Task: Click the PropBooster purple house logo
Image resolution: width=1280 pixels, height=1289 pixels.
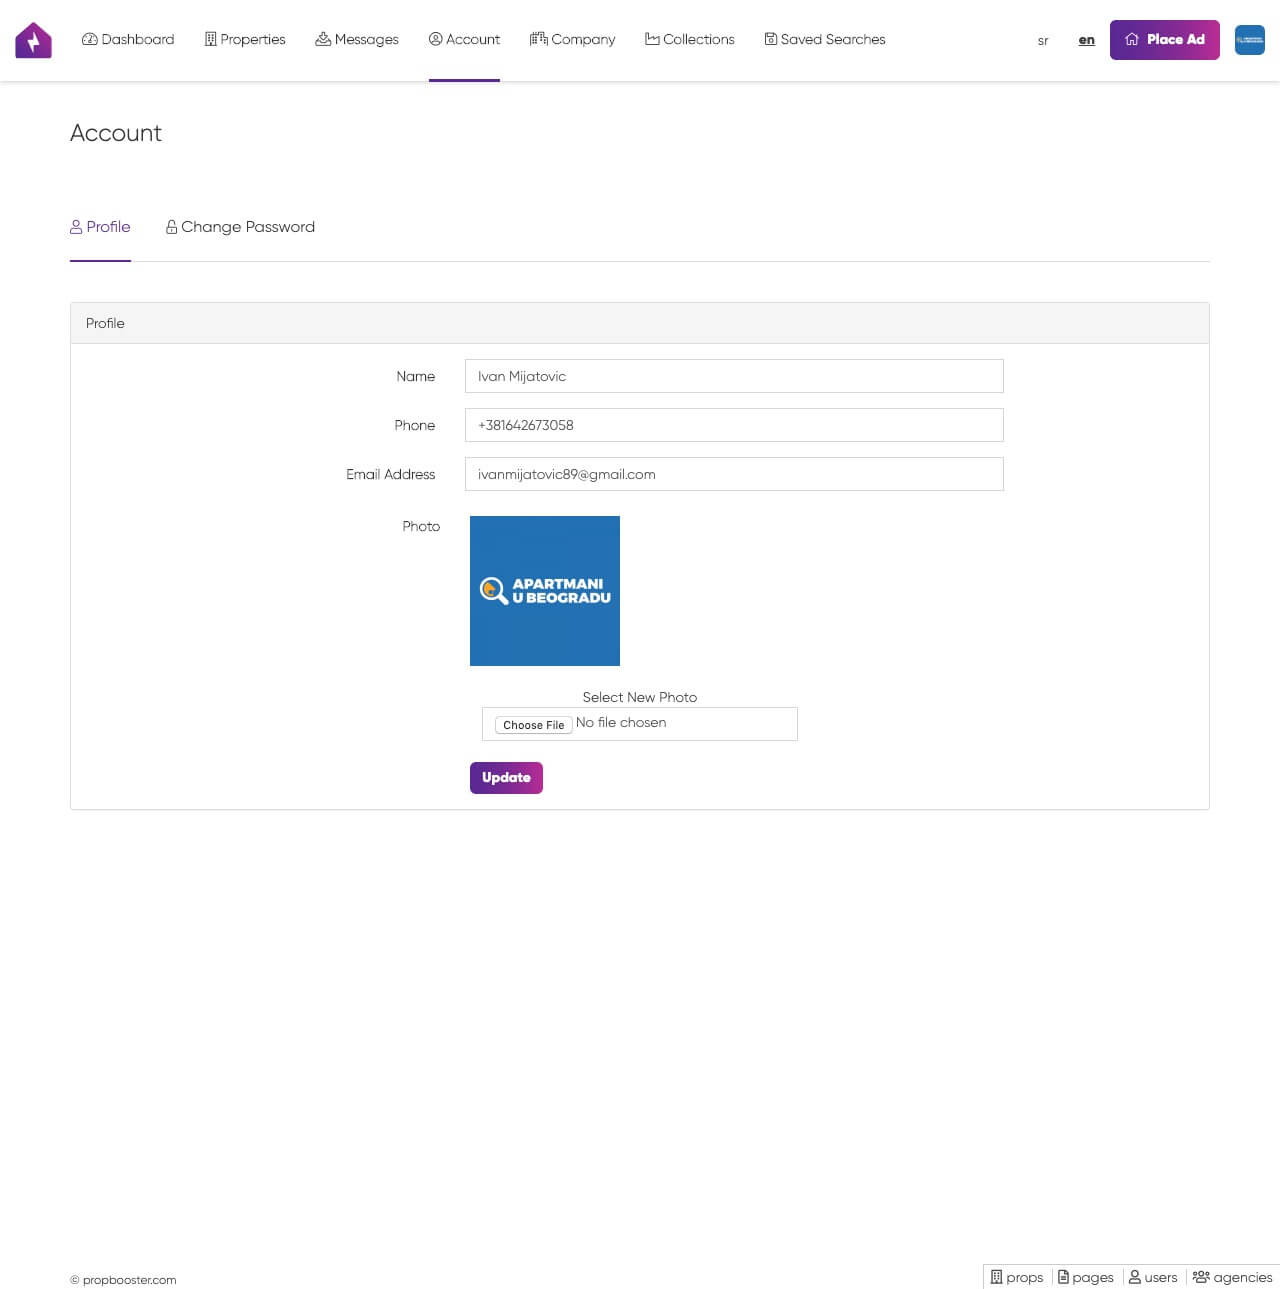Action: [x=33, y=40]
